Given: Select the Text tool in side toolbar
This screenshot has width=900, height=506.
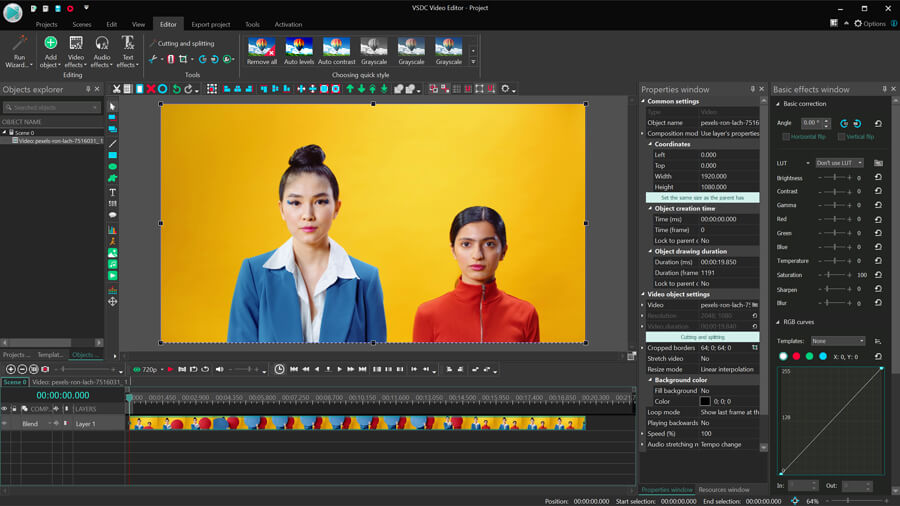Looking at the screenshot, I should [x=112, y=192].
